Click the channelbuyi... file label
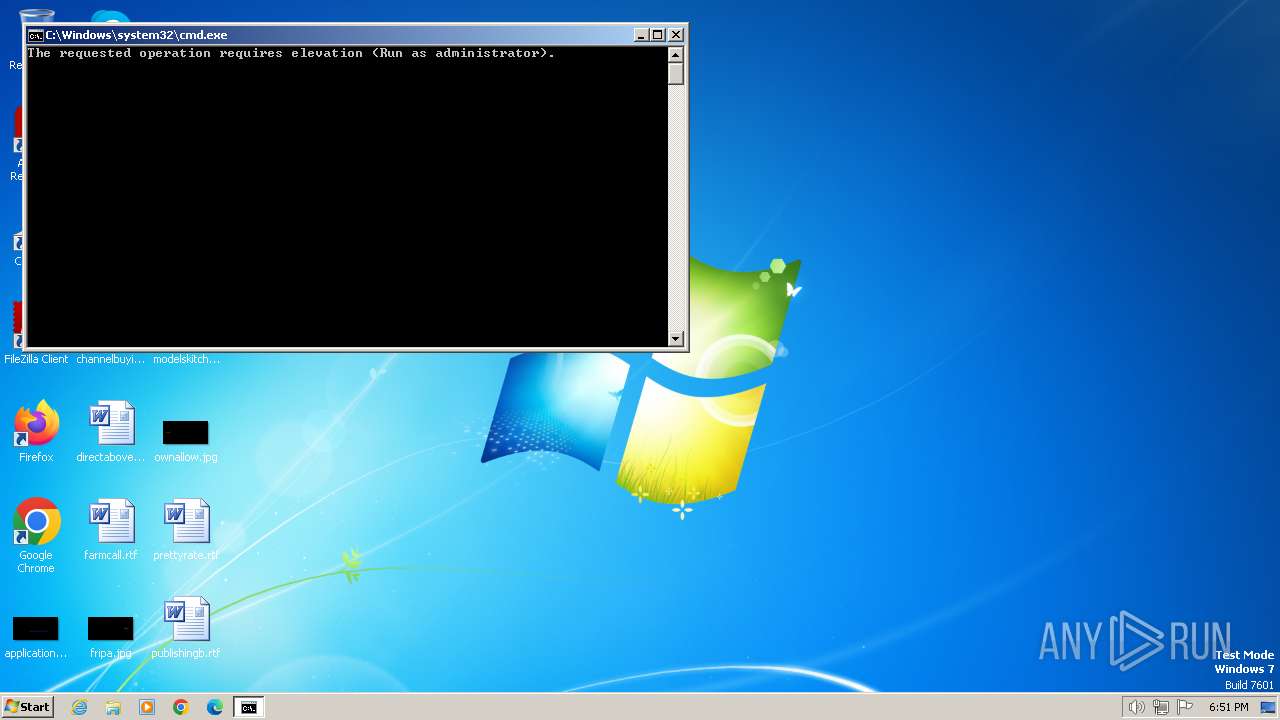 pos(111,359)
